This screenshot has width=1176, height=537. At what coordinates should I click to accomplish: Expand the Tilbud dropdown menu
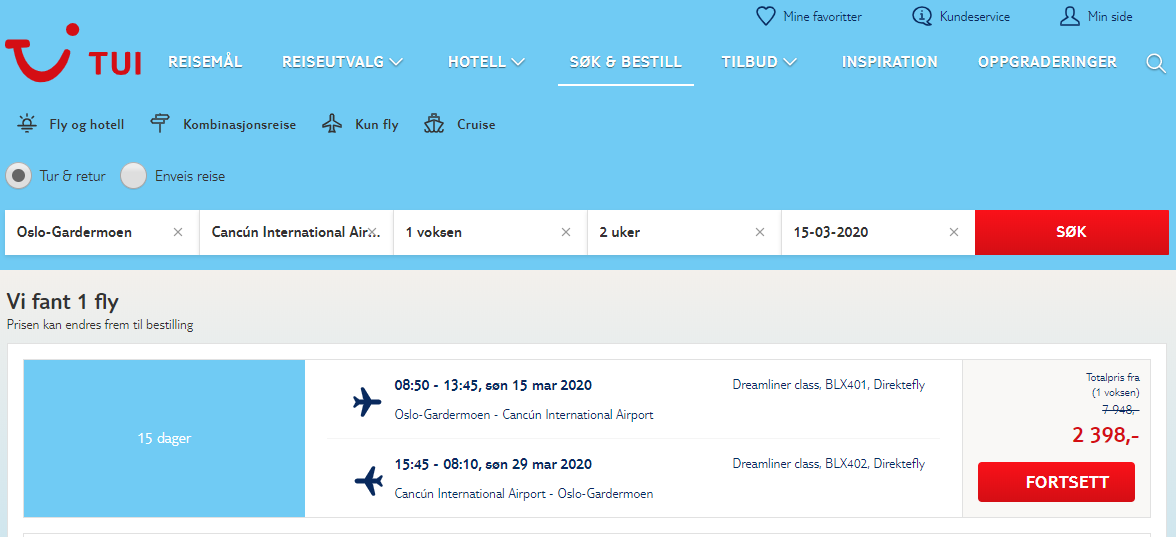coord(759,62)
